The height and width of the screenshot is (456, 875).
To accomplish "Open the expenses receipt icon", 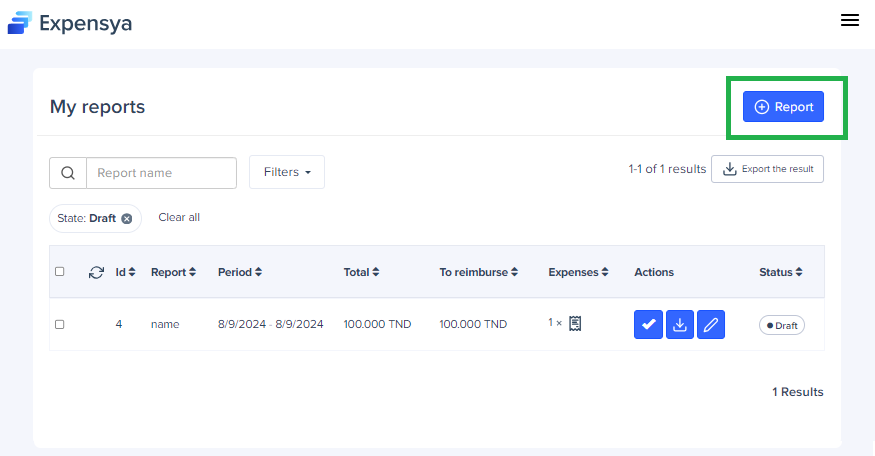I will (575, 323).
